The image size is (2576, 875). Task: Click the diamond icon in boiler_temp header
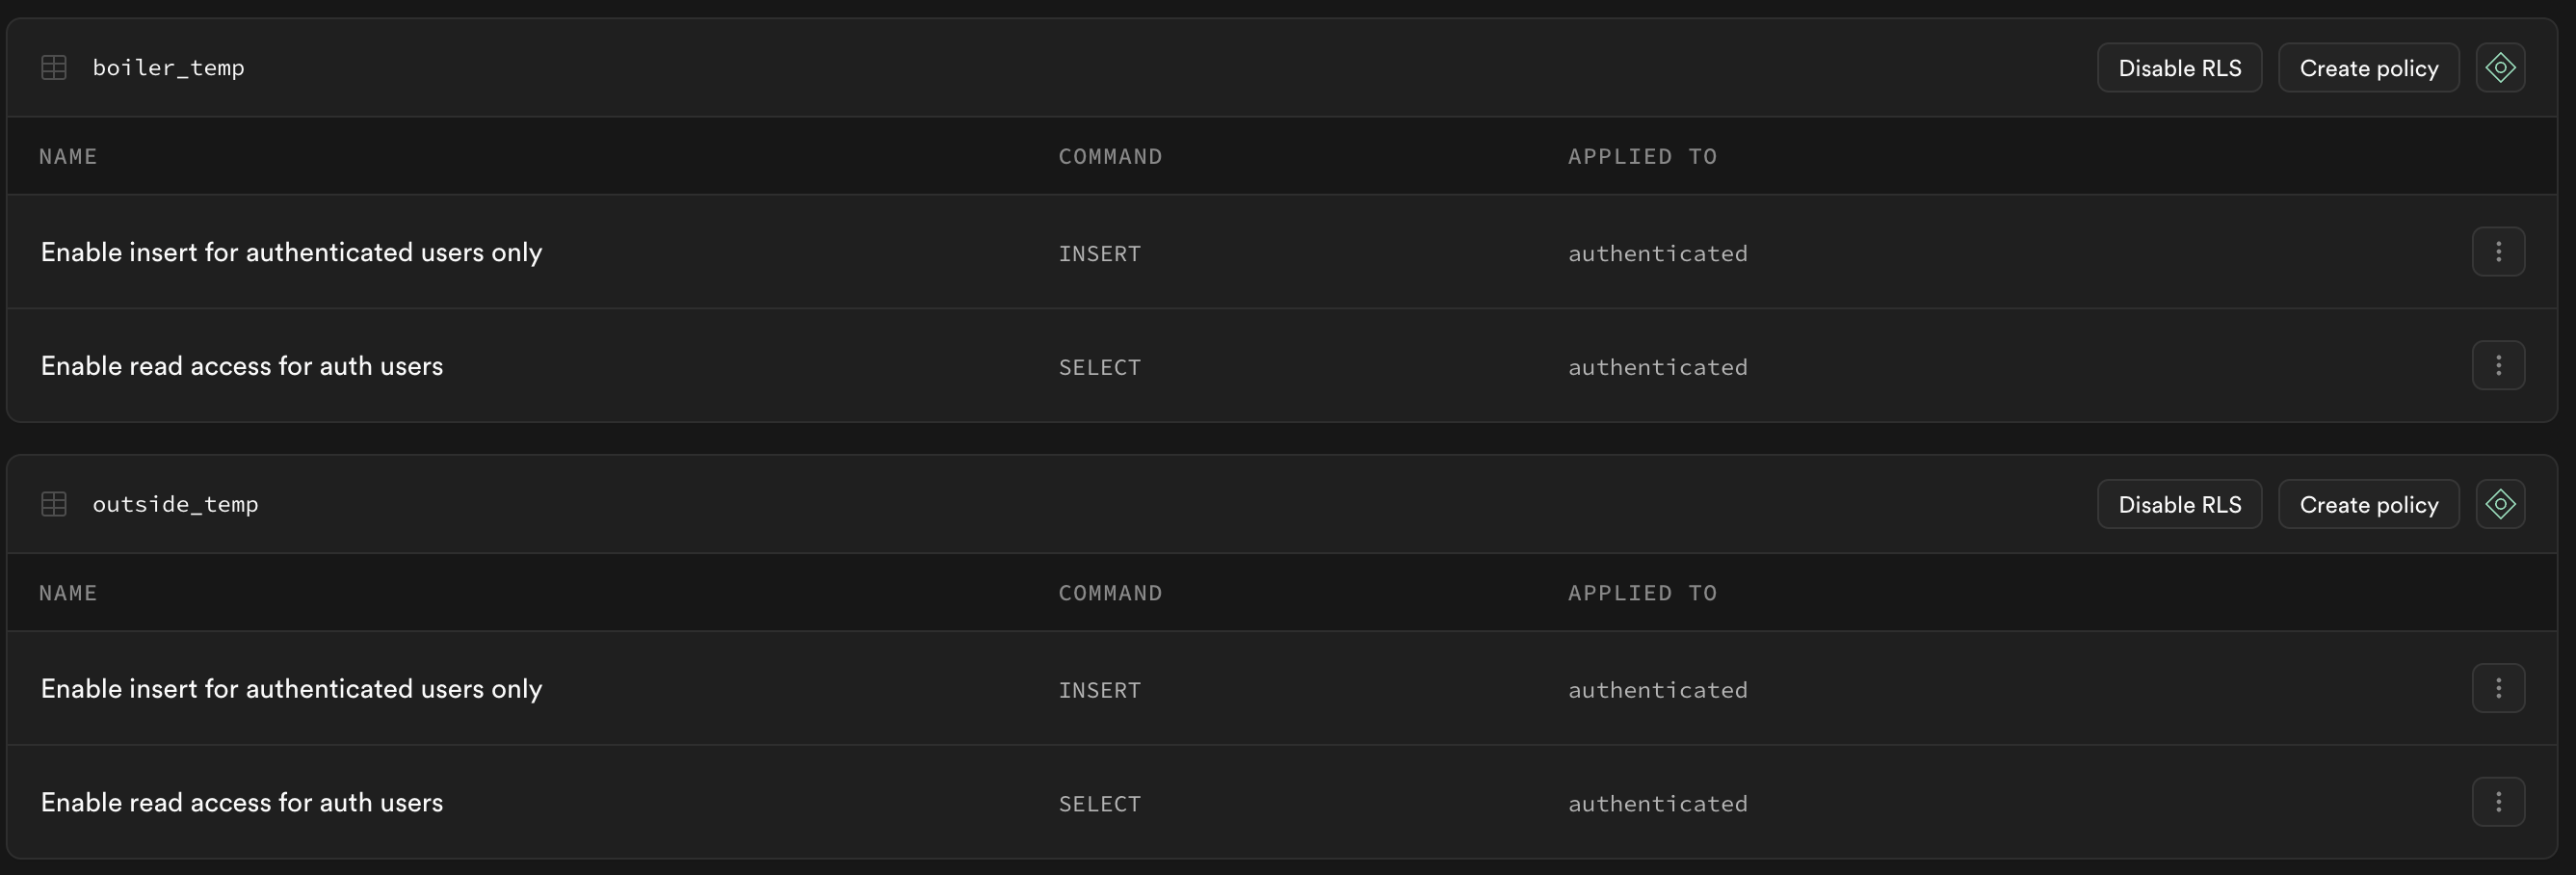pos(2500,68)
